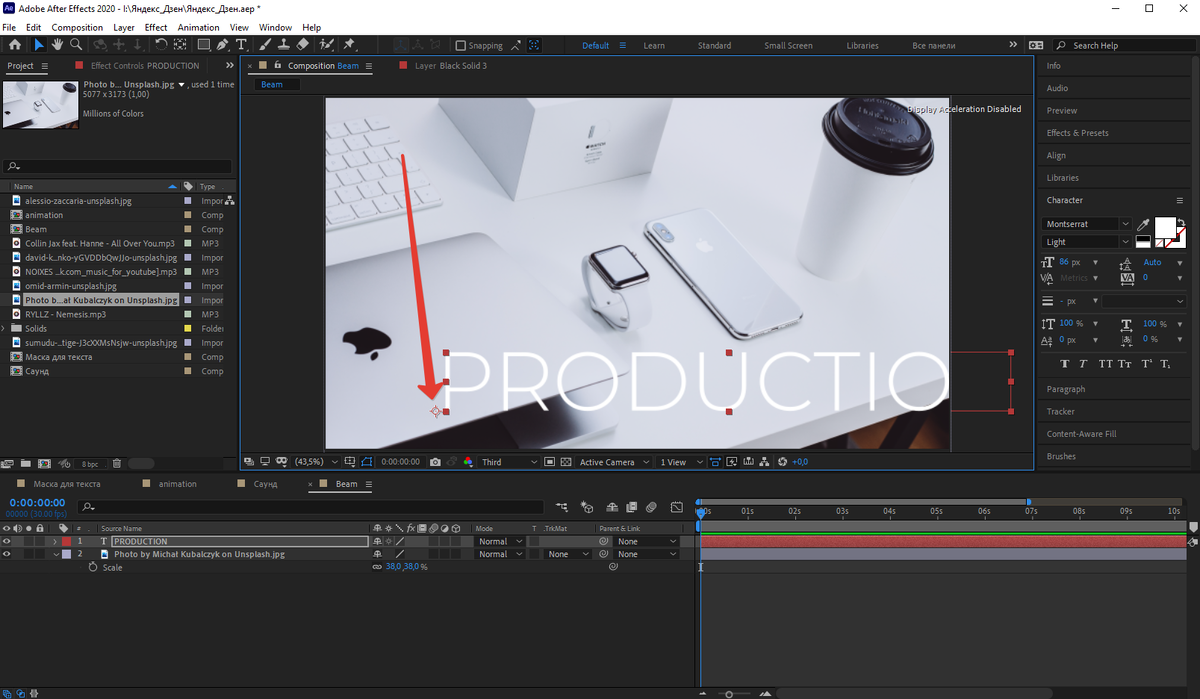Toggle the Scale constrain proportions link
The image size is (1200, 699).
coord(377,567)
